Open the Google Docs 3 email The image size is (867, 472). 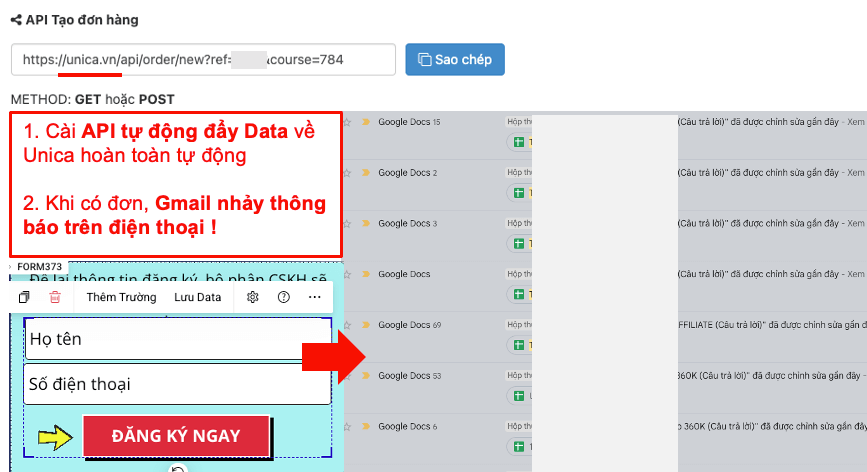coord(408,223)
